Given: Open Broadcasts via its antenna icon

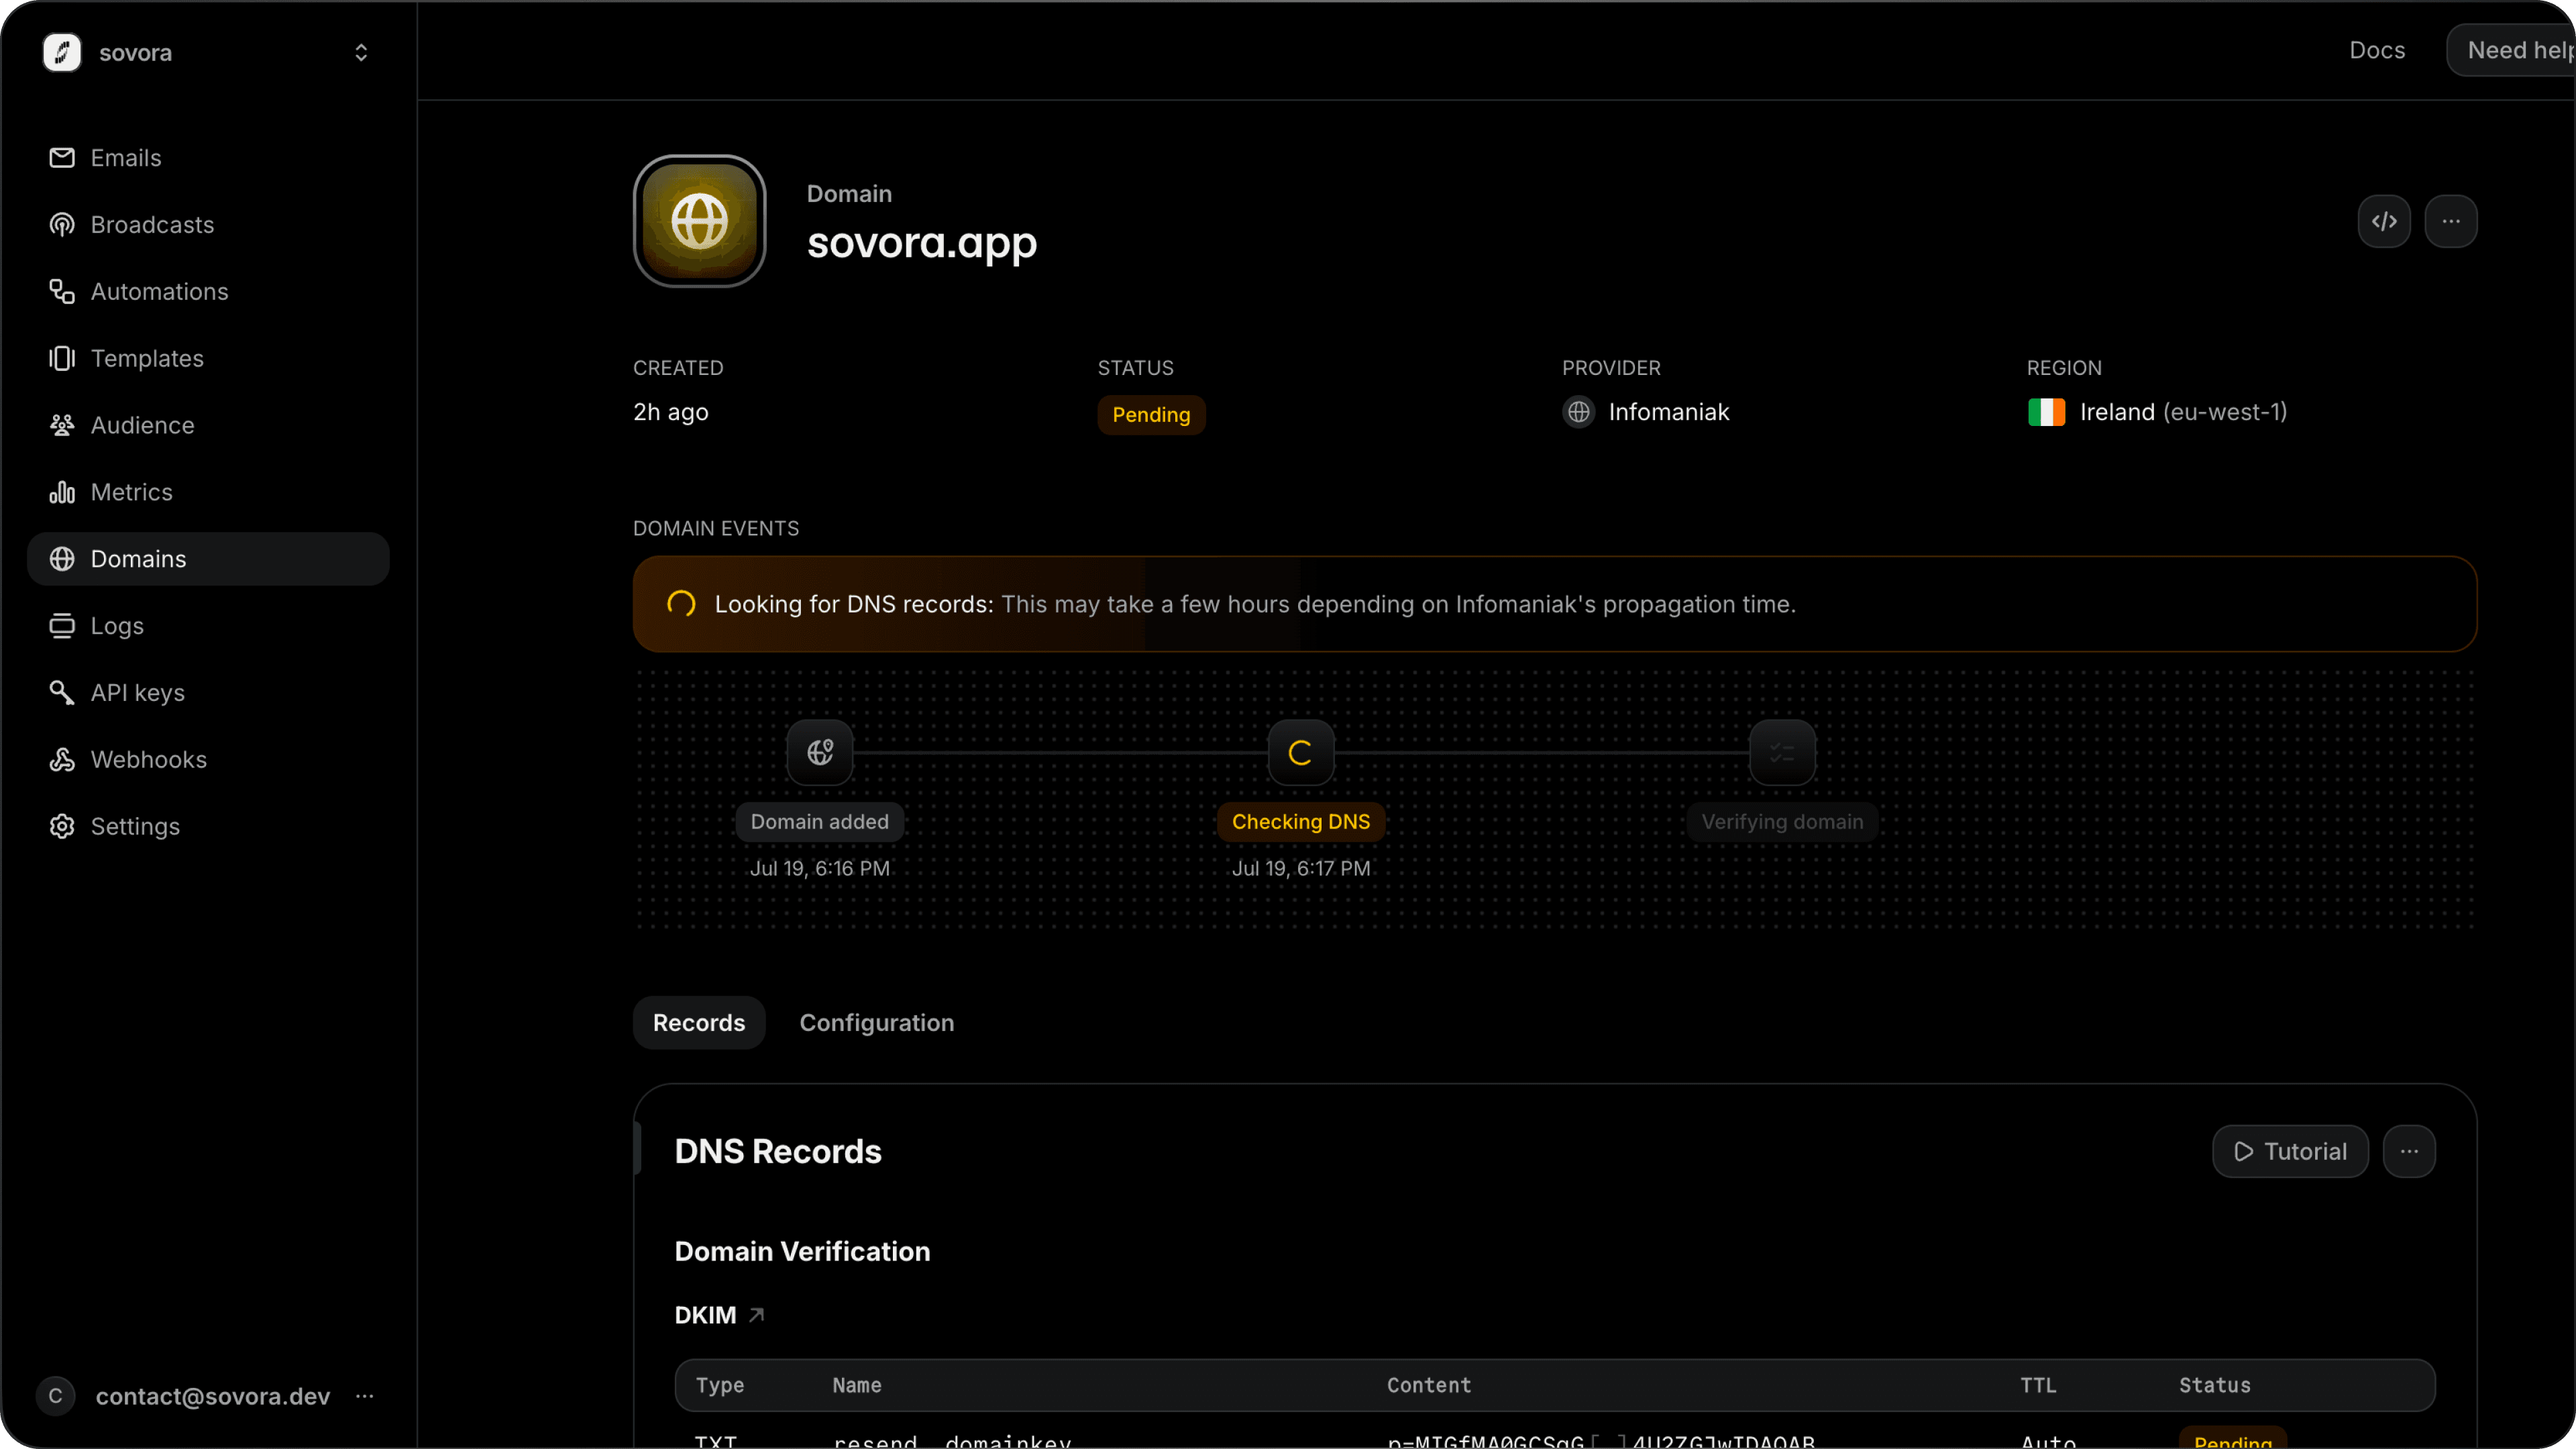Looking at the screenshot, I should [x=62, y=225].
